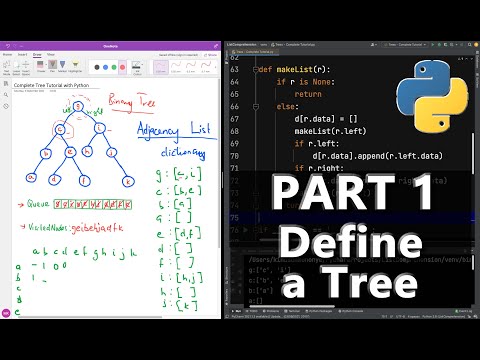Select the Lasso Select tool in OneNote
This screenshot has width=480, height=360.
tap(16, 67)
